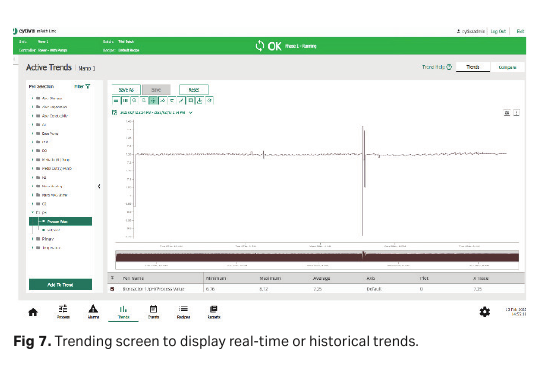Switch to the Trends tab at top right
This screenshot has height=385, width=535.
click(x=473, y=67)
